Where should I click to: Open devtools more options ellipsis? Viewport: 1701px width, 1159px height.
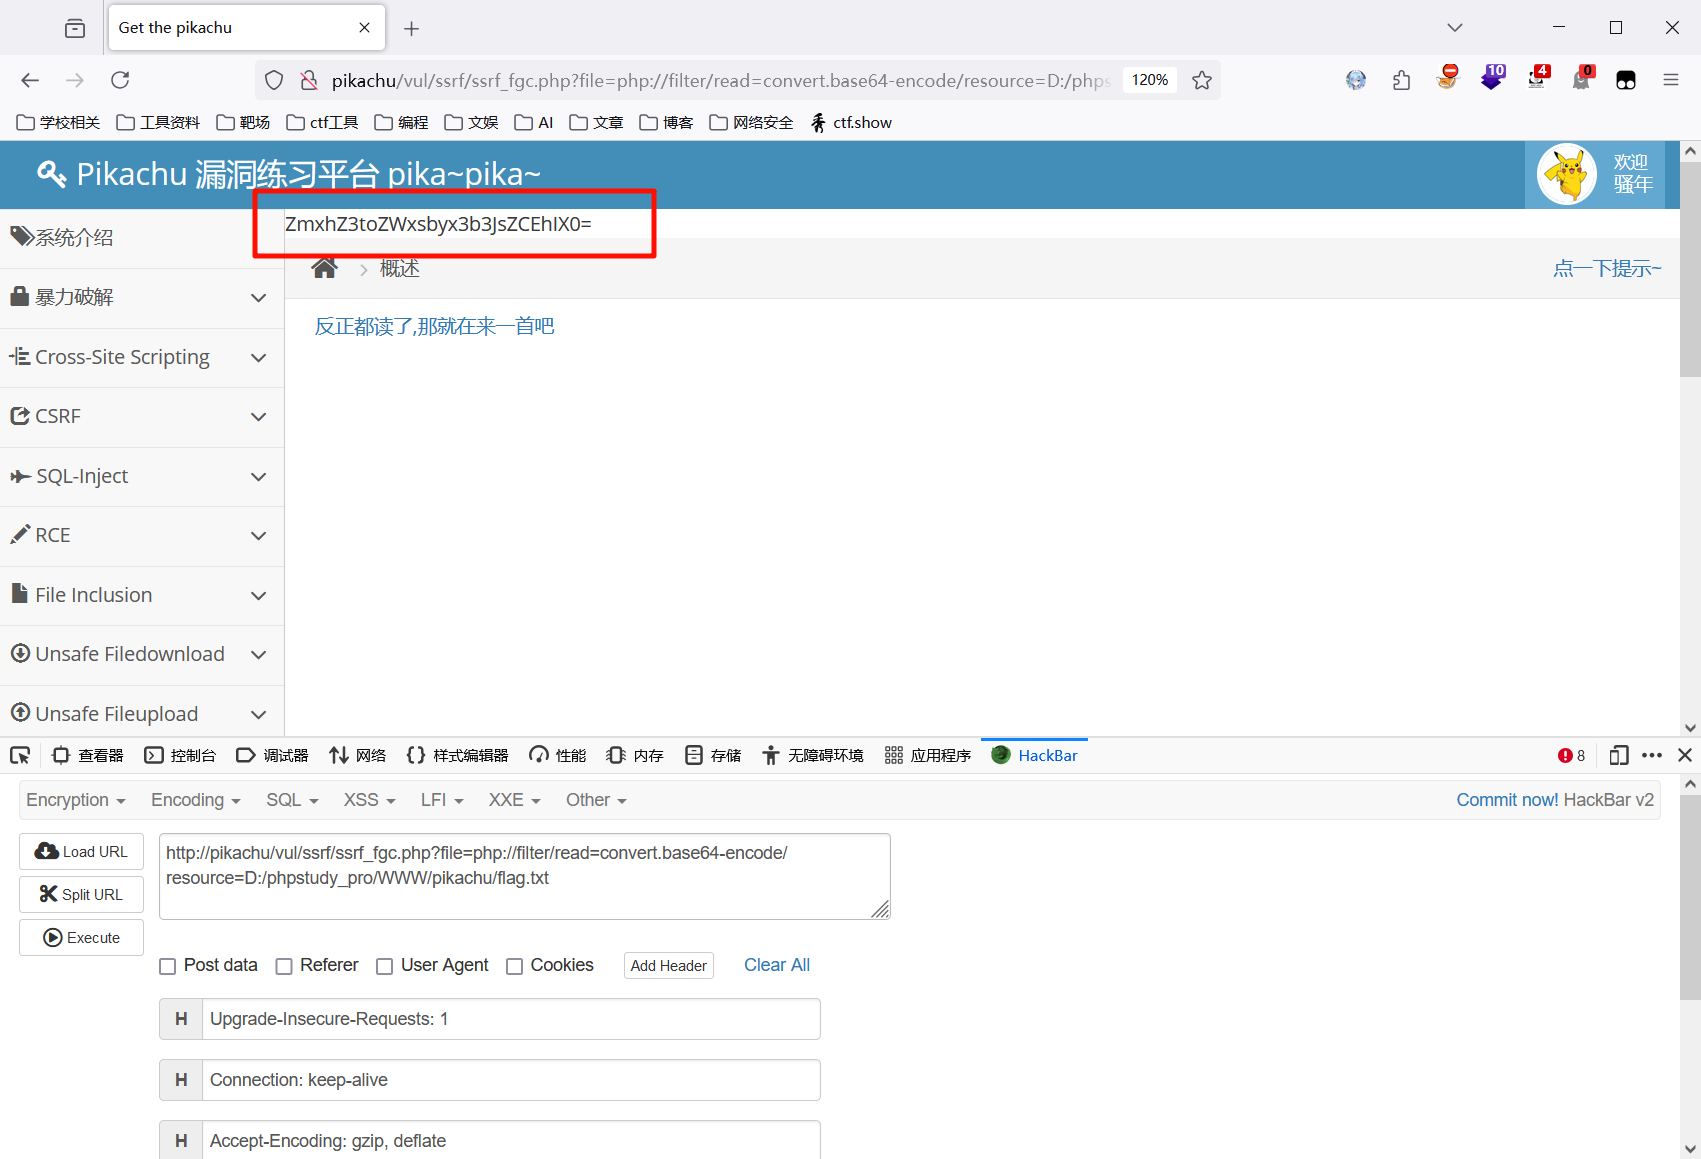1652,755
